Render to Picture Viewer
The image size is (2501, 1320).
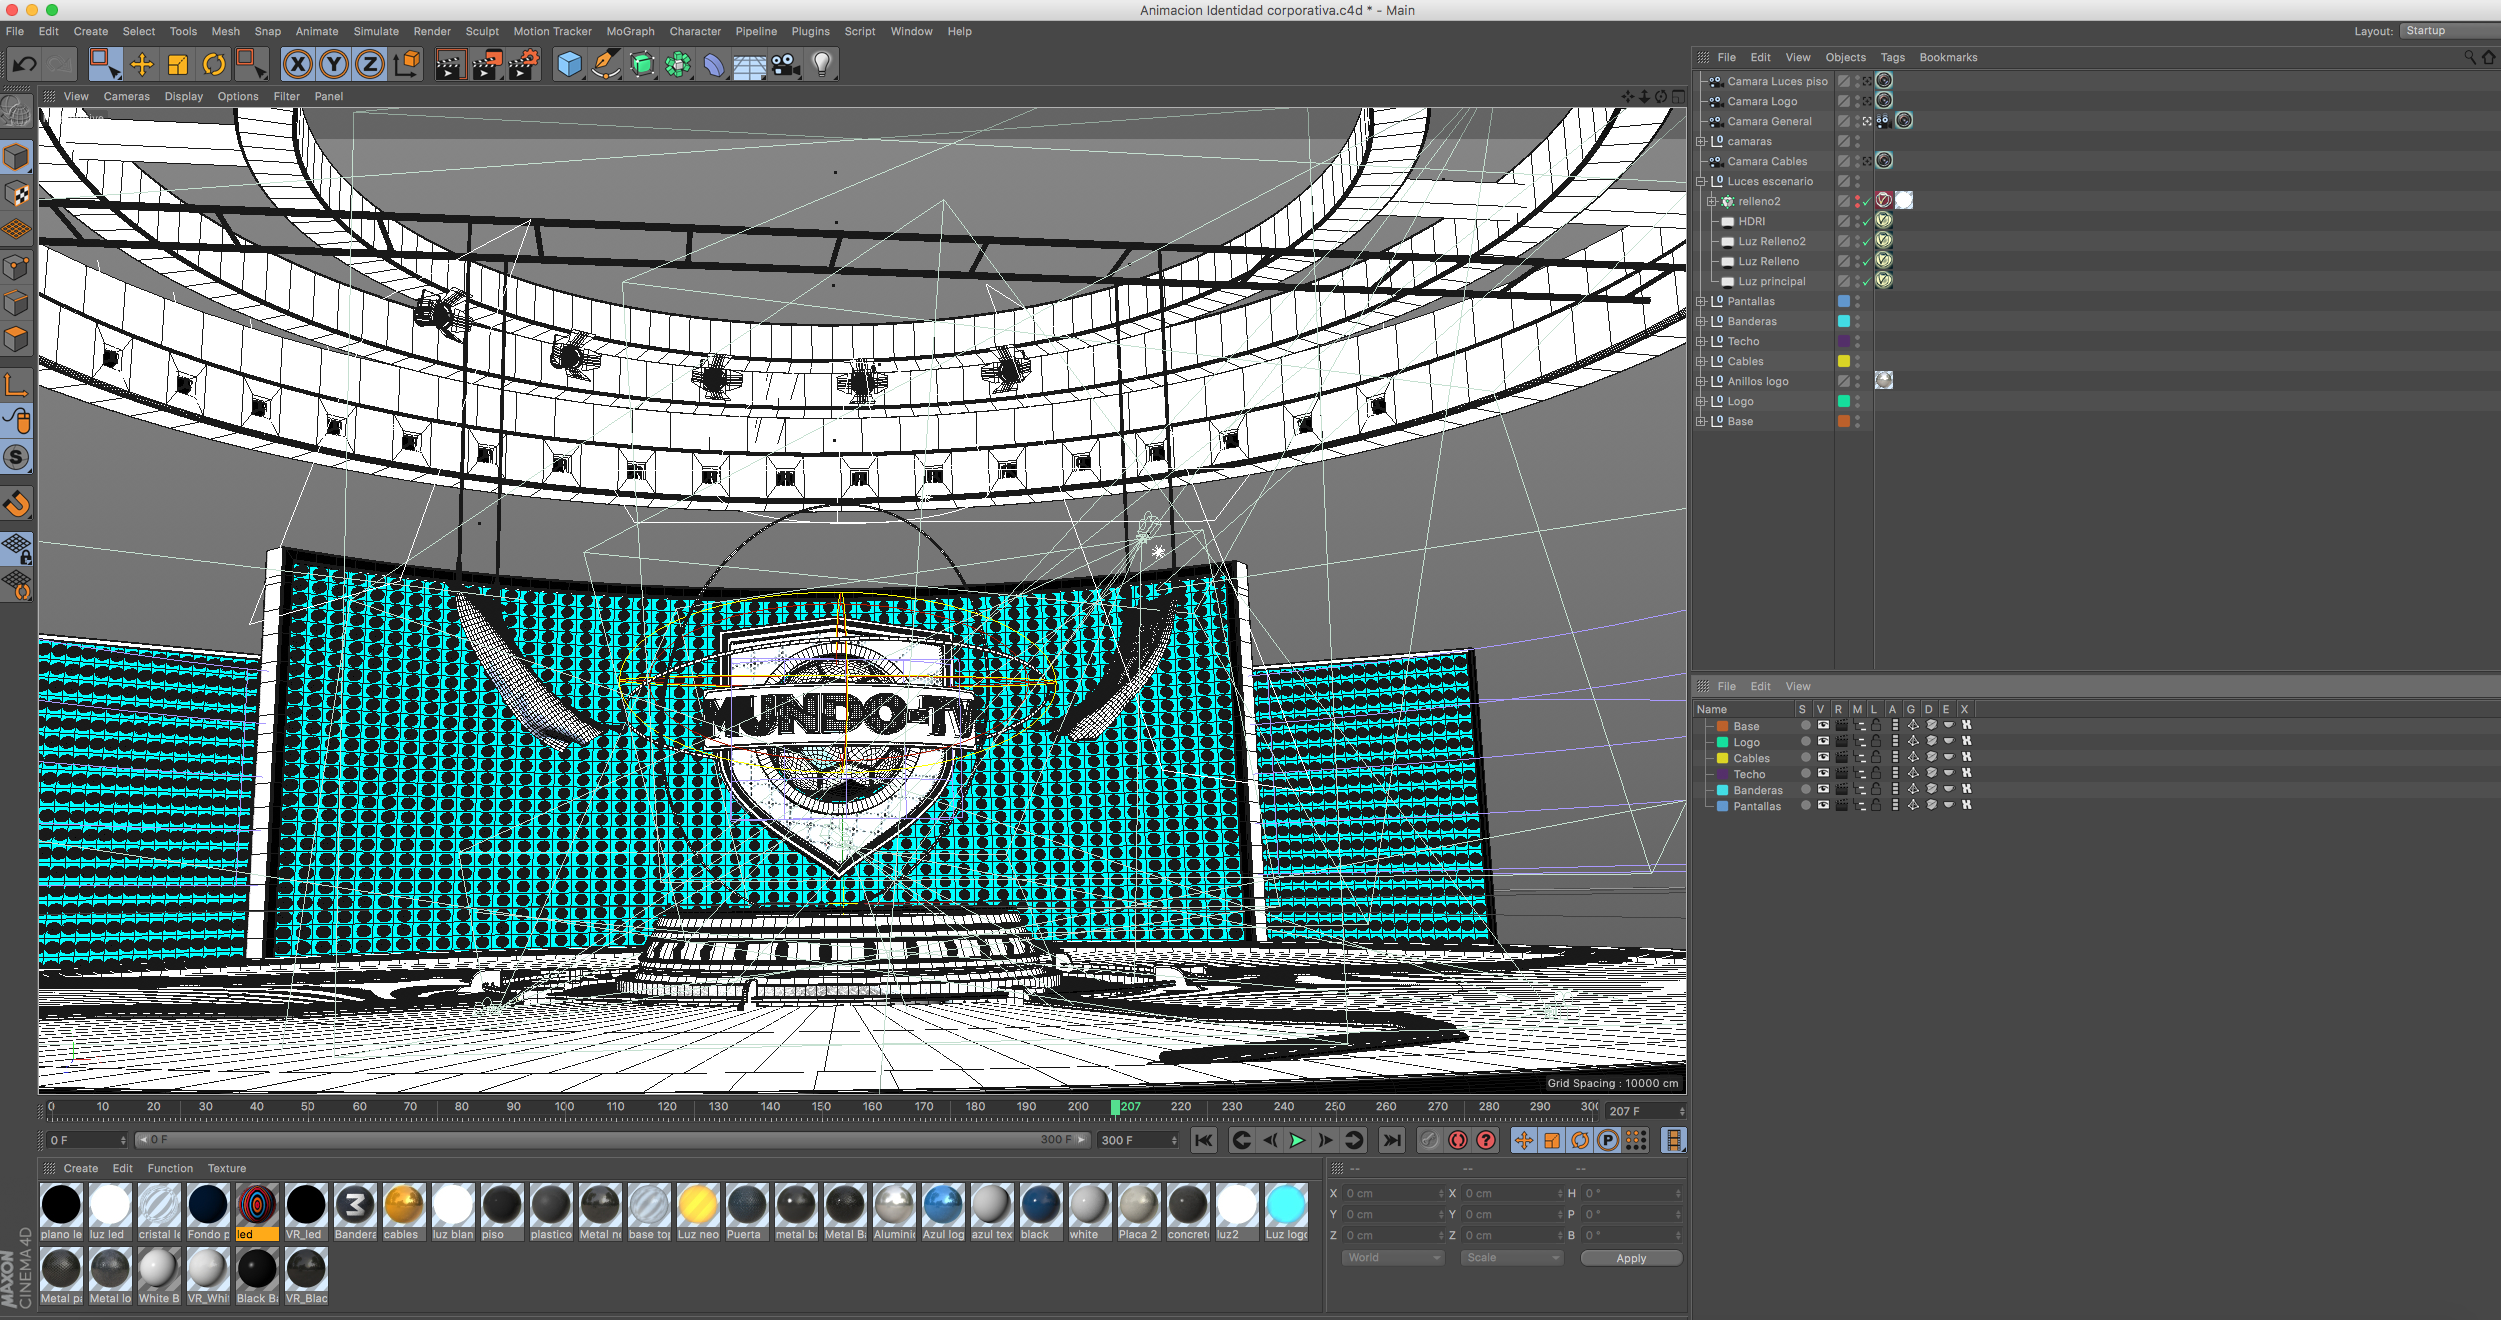487,65
